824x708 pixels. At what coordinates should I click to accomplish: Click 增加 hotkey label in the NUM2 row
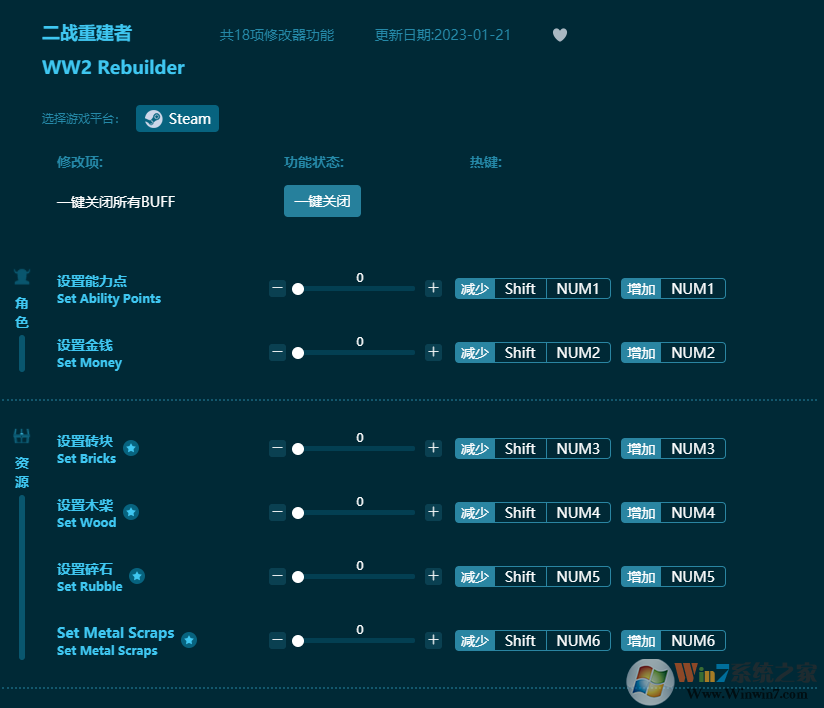point(641,353)
